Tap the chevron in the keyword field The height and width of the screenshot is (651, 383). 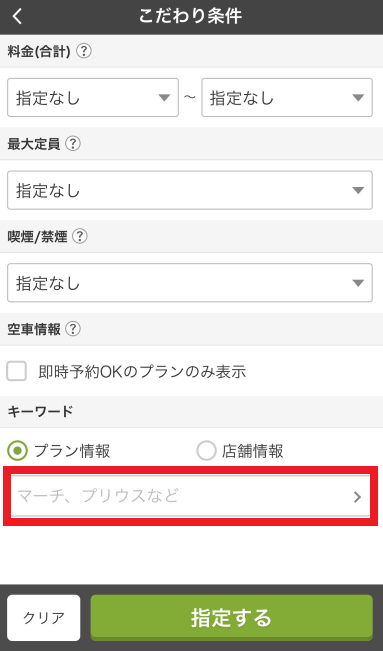click(x=357, y=497)
